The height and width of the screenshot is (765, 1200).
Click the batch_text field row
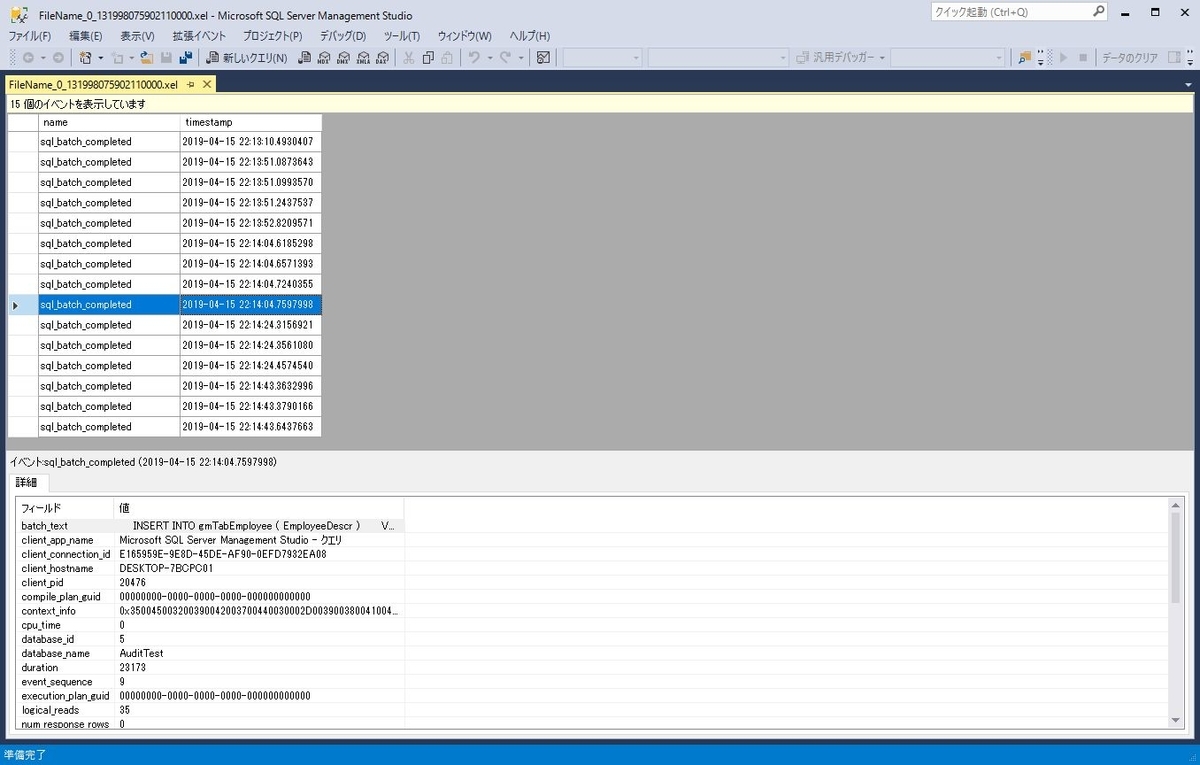pos(211,525)
